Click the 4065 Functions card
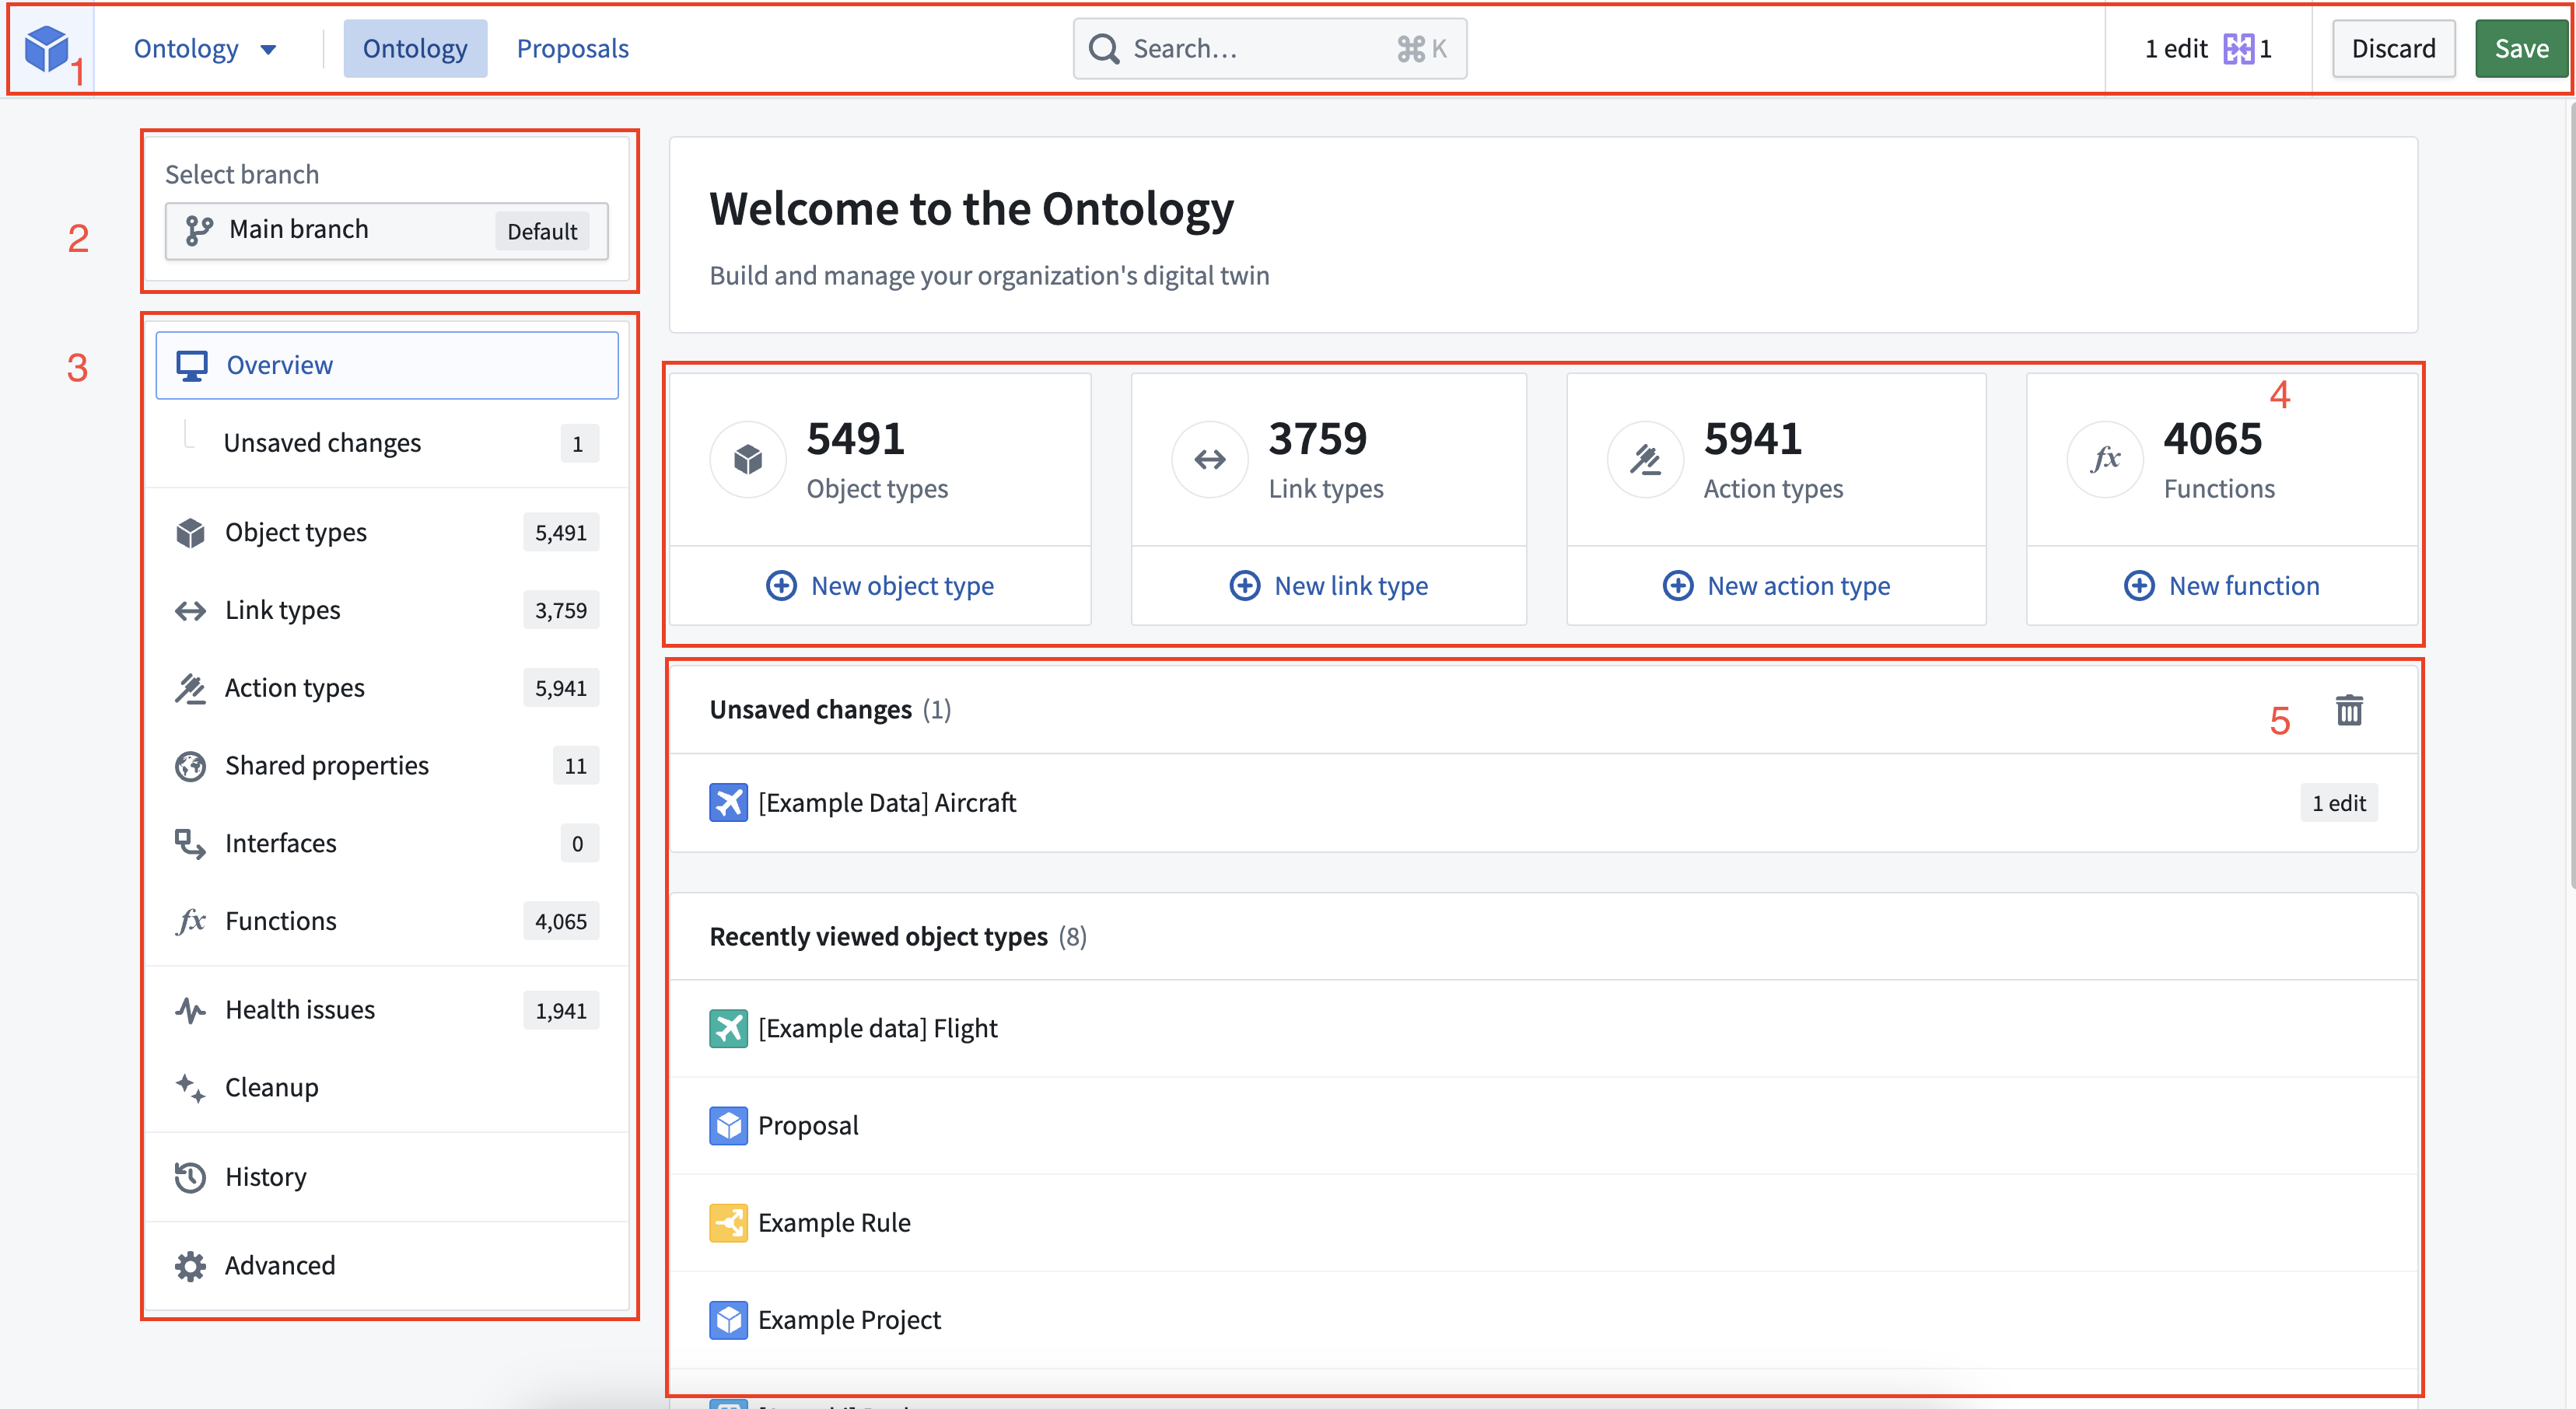This screenshot has height=1409, width=2576. (2222, 459)
